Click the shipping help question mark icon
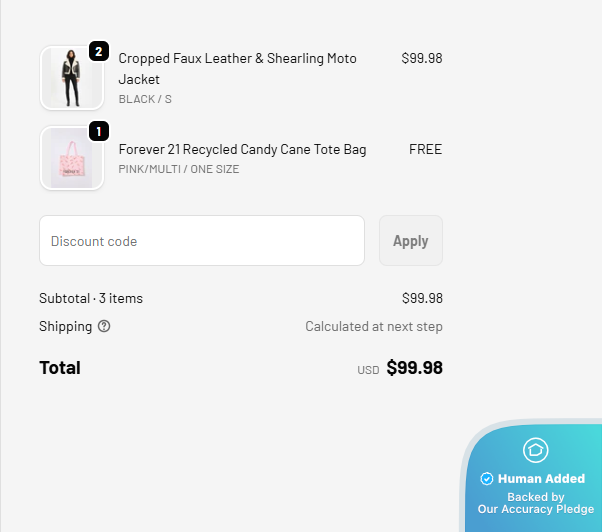Screen dimensions: 602x532 click(104, 327)
